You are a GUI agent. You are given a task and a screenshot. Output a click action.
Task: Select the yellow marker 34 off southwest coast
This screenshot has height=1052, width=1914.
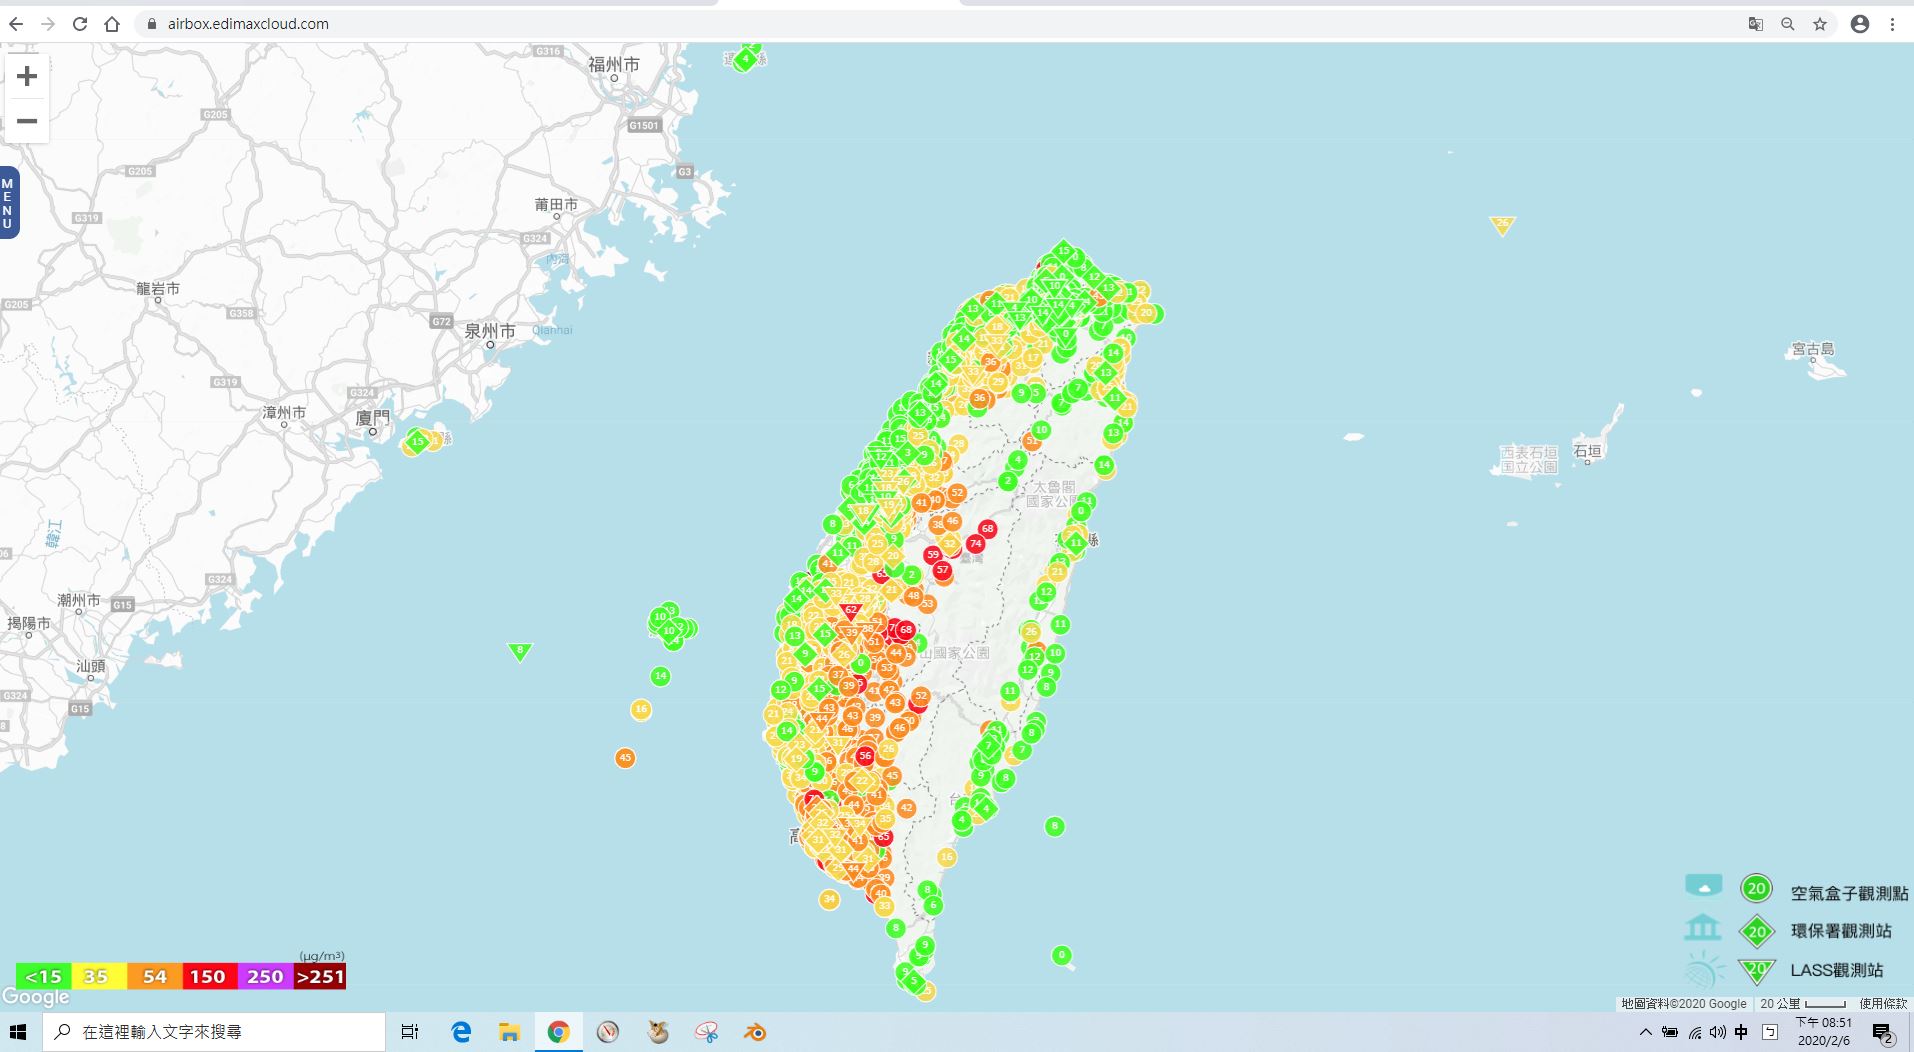(829, 899)
